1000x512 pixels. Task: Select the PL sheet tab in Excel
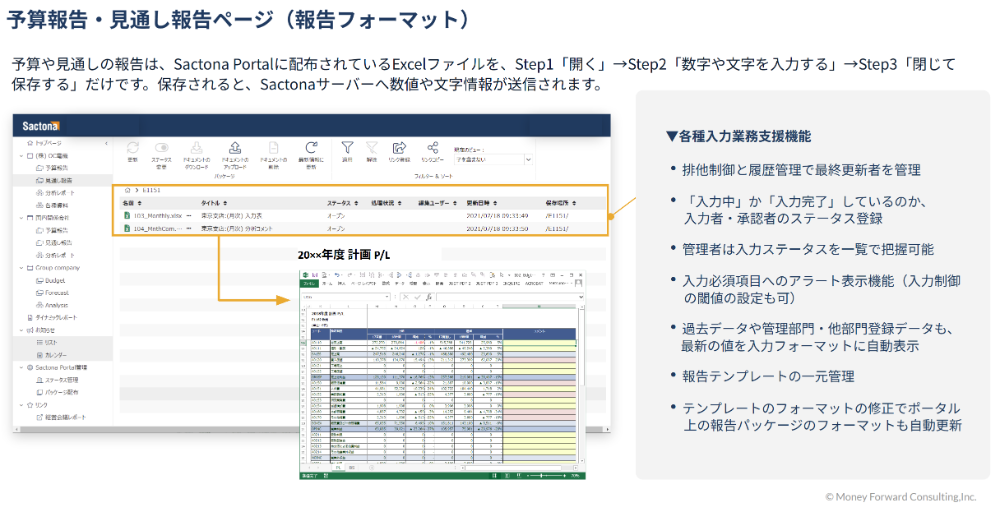coord(338,468)
